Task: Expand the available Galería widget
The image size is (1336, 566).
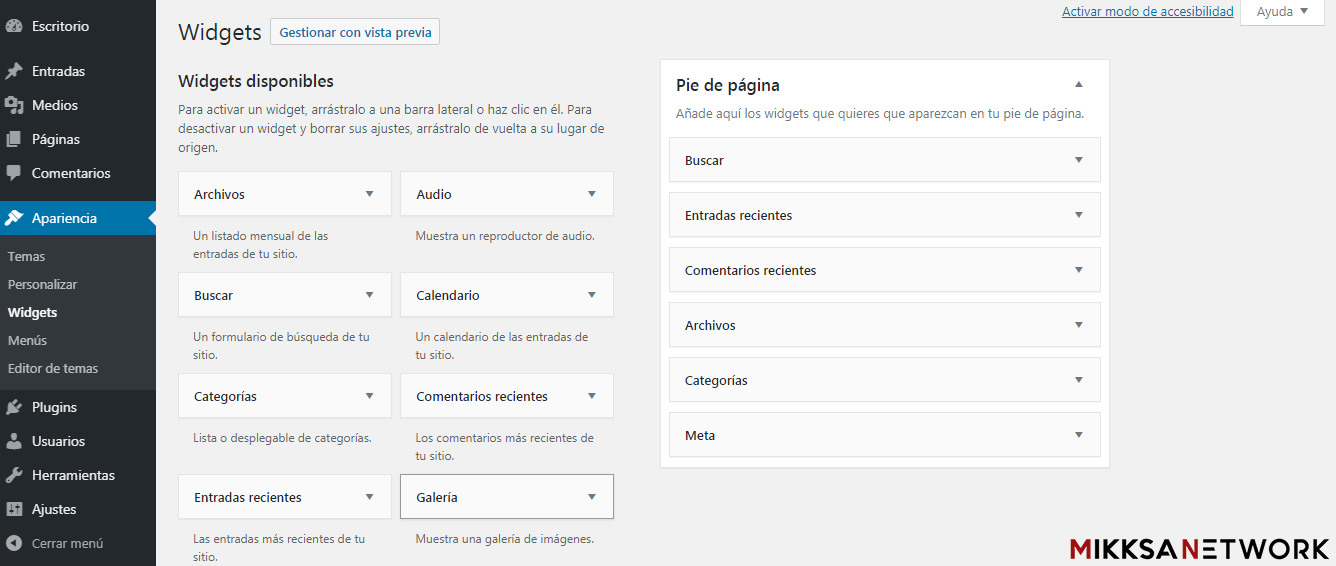Action: coord(592,497)
